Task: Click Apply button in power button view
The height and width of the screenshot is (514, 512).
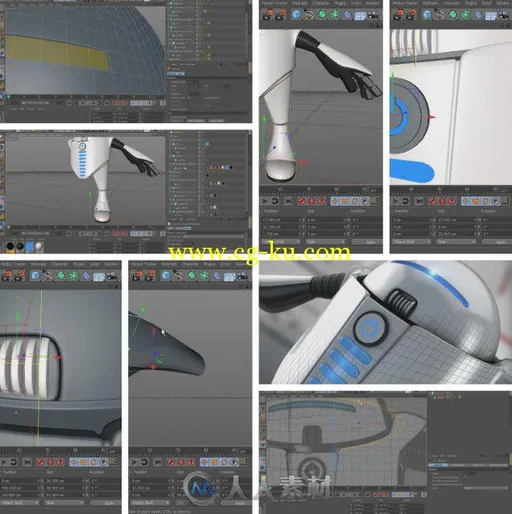Action: pos(497,242)
